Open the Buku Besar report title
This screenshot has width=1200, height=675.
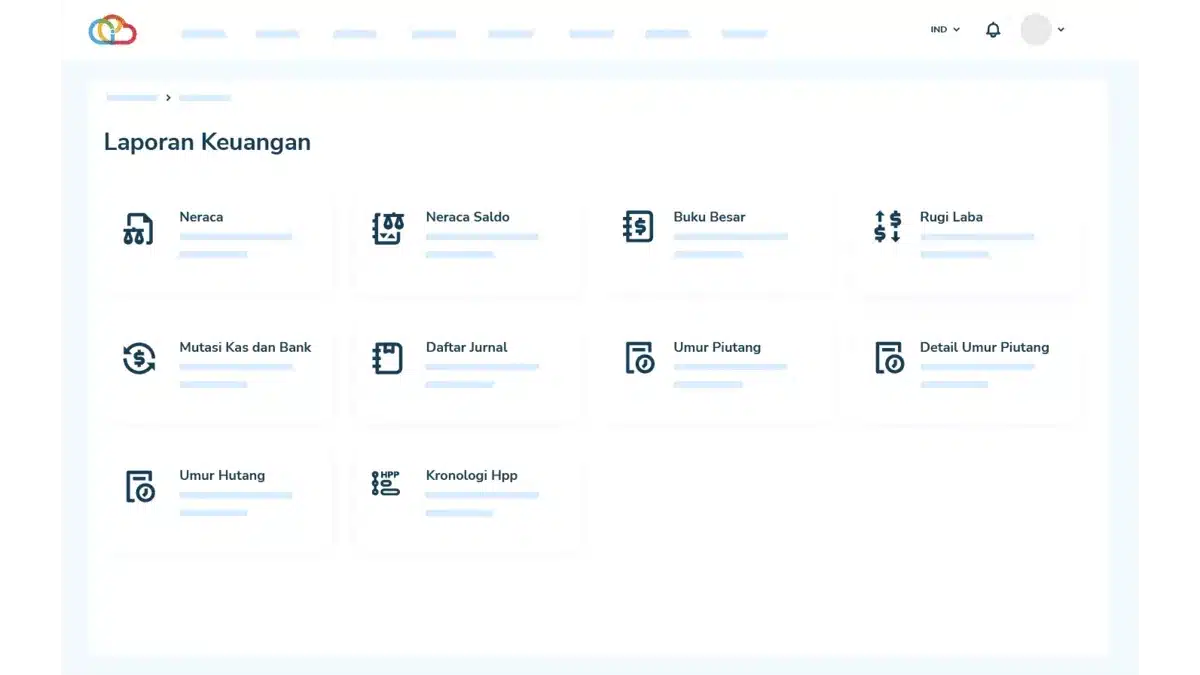(709, 217)
